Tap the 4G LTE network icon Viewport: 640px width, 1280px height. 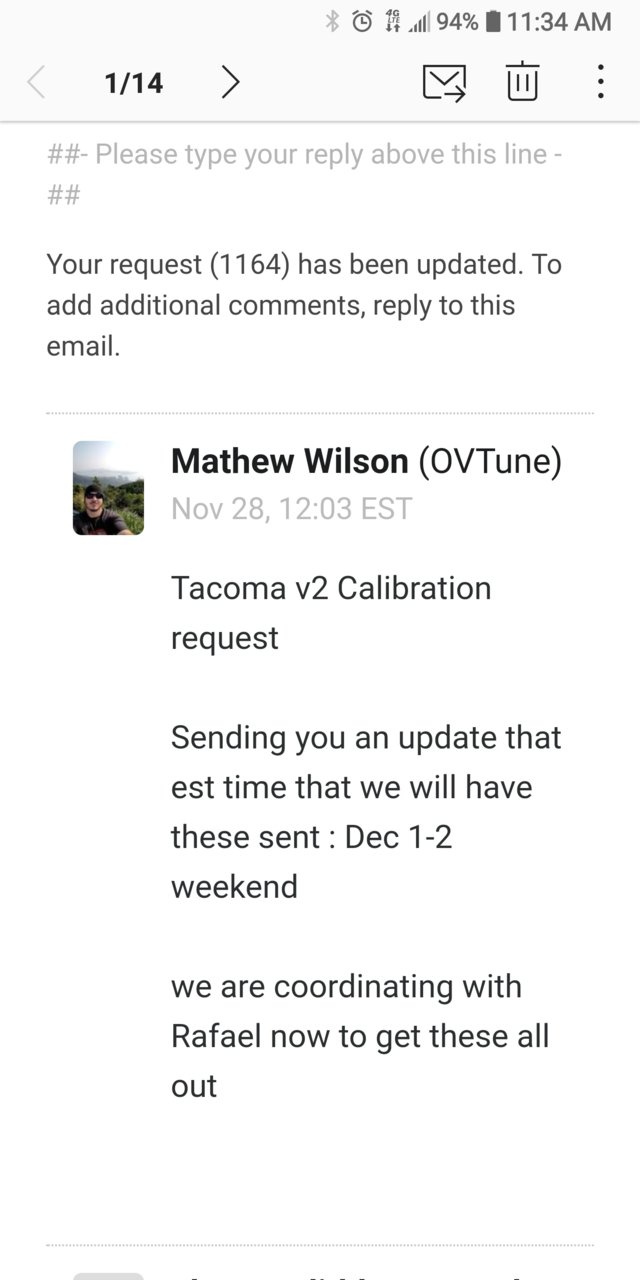(392, 21)
